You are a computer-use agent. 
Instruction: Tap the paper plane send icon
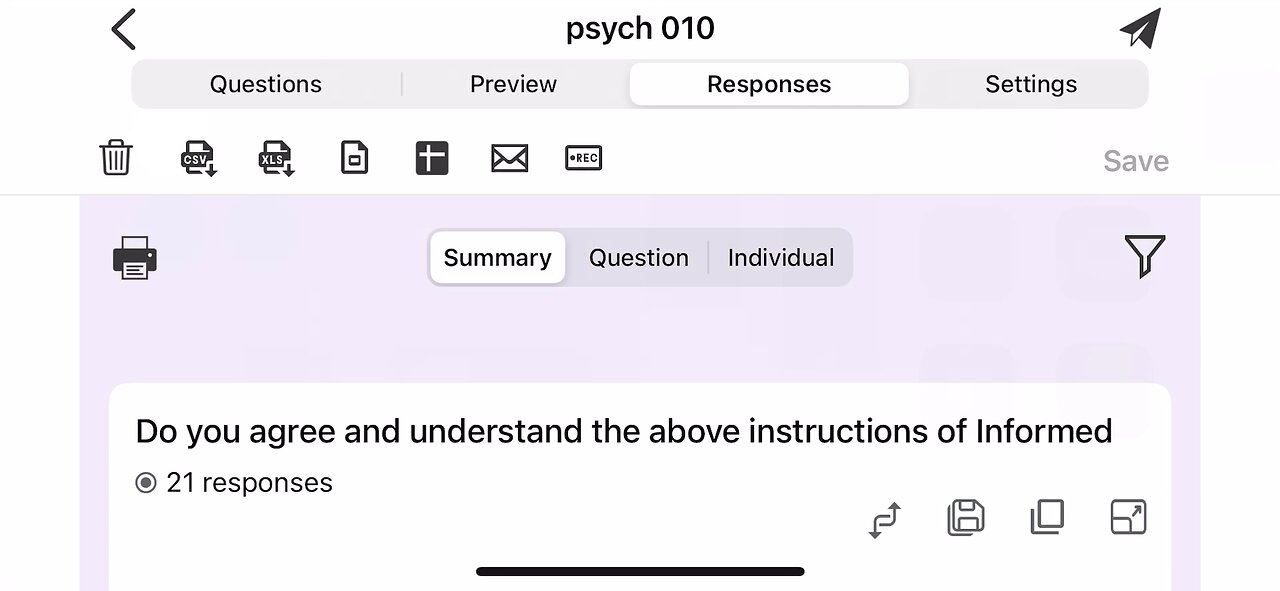click(x=1140, y=29)
